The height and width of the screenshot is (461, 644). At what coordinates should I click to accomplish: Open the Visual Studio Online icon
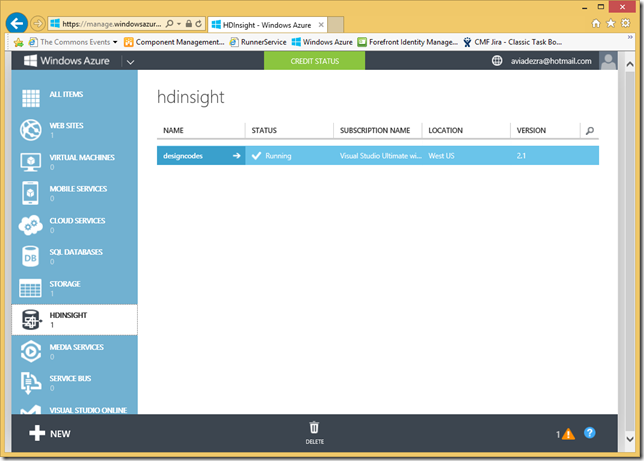coord(31,410)
